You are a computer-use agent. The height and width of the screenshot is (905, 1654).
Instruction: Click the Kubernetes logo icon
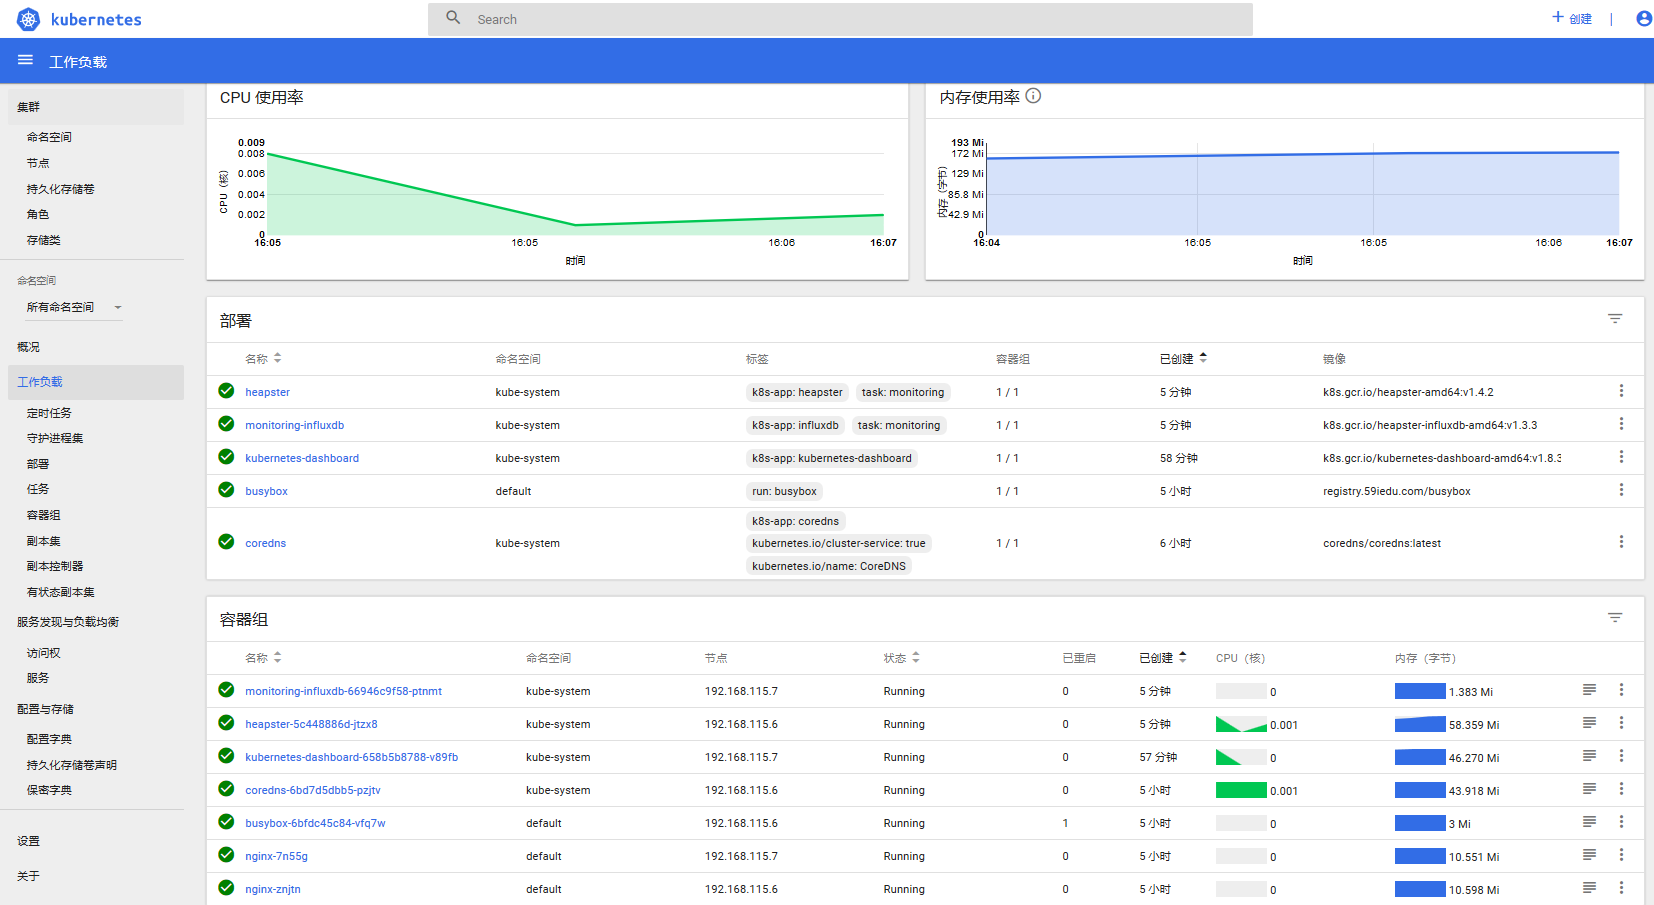pos(28,19)
